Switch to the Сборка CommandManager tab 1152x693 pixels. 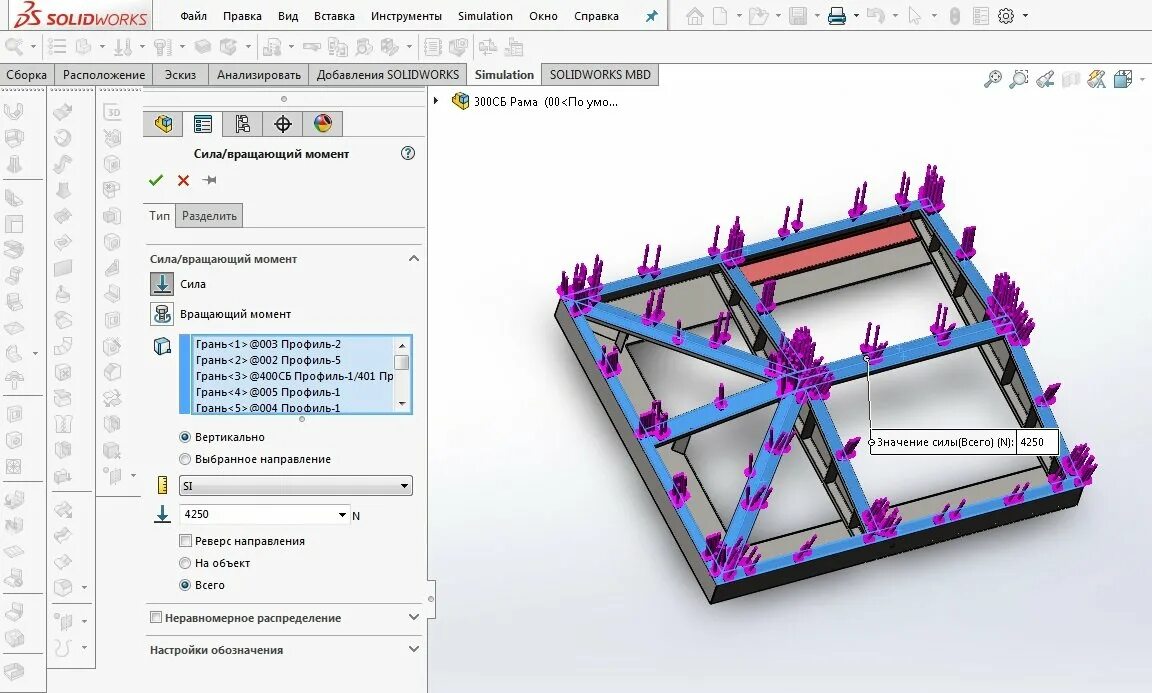[x=26, y=74]
